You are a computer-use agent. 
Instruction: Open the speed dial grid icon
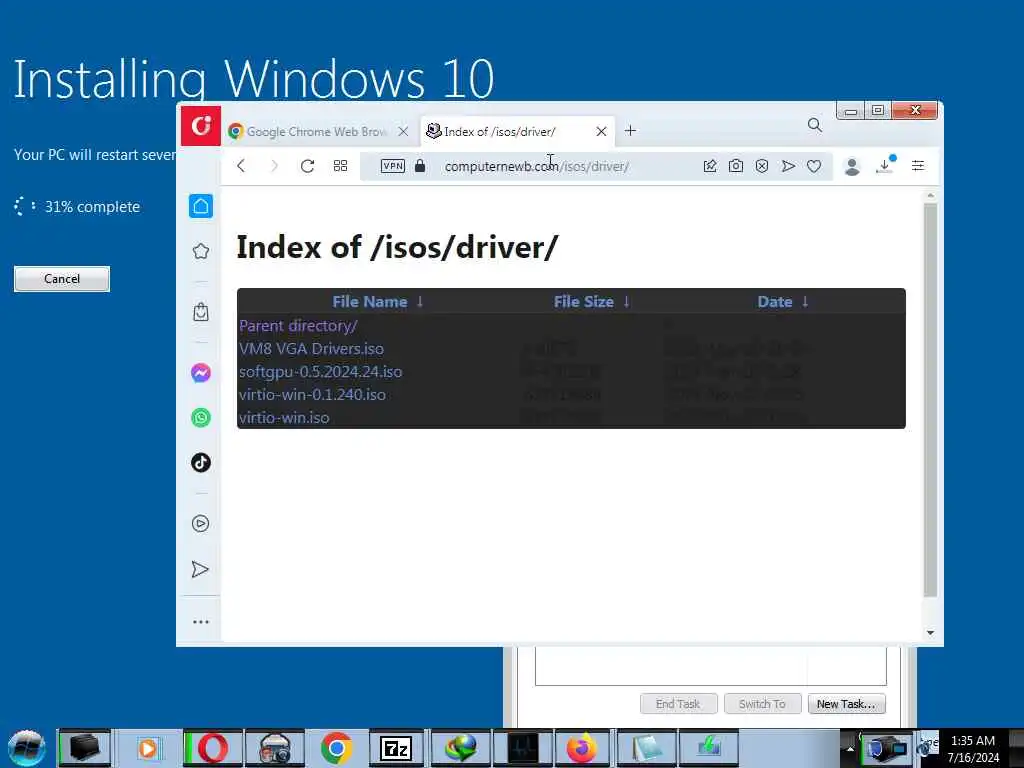(x=340, y=166)
